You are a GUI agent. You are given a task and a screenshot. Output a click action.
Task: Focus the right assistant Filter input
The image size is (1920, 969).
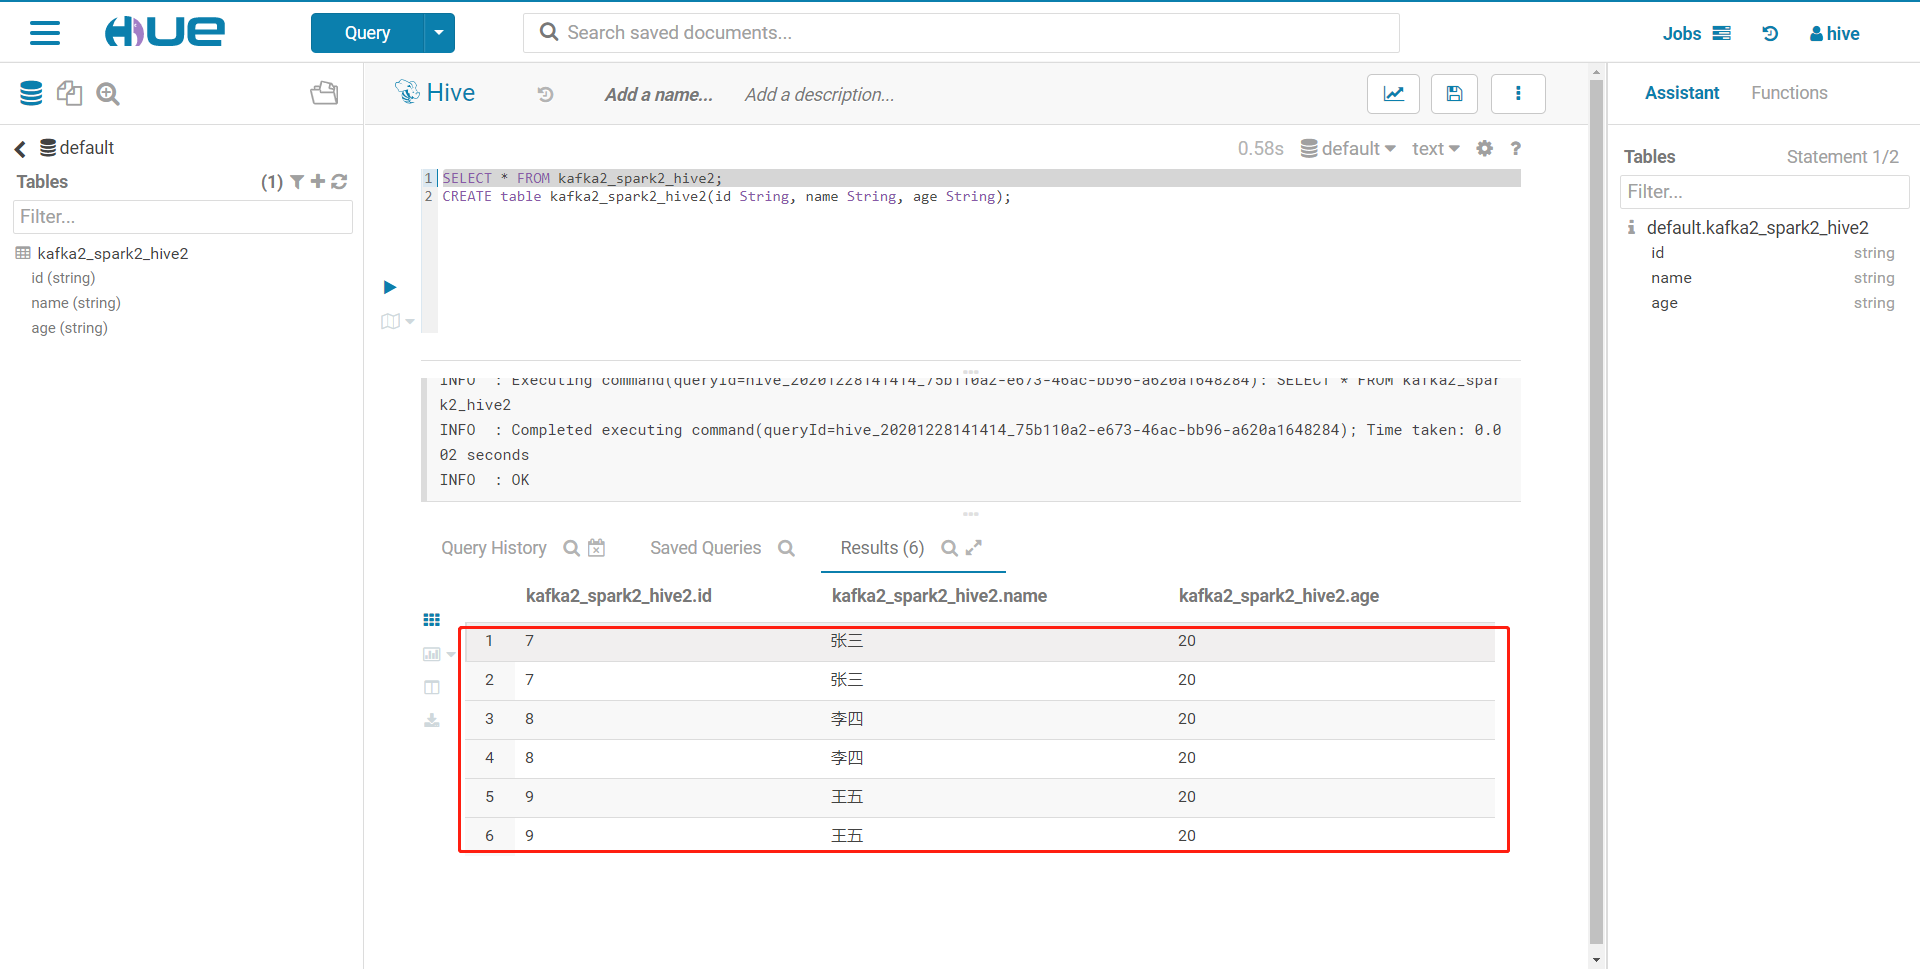[1764, 192]
